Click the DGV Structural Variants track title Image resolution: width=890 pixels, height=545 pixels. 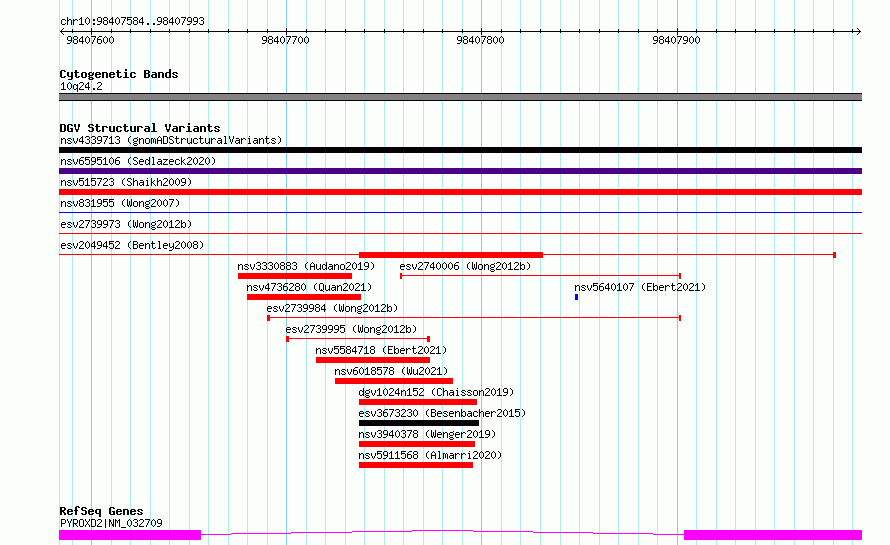(x=140, y=128)
